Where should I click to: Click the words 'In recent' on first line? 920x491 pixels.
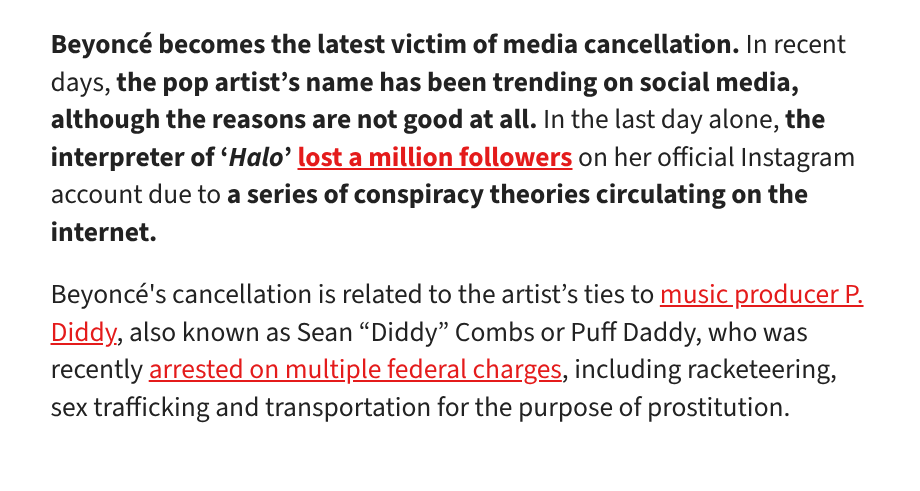(x=796, y=45)
